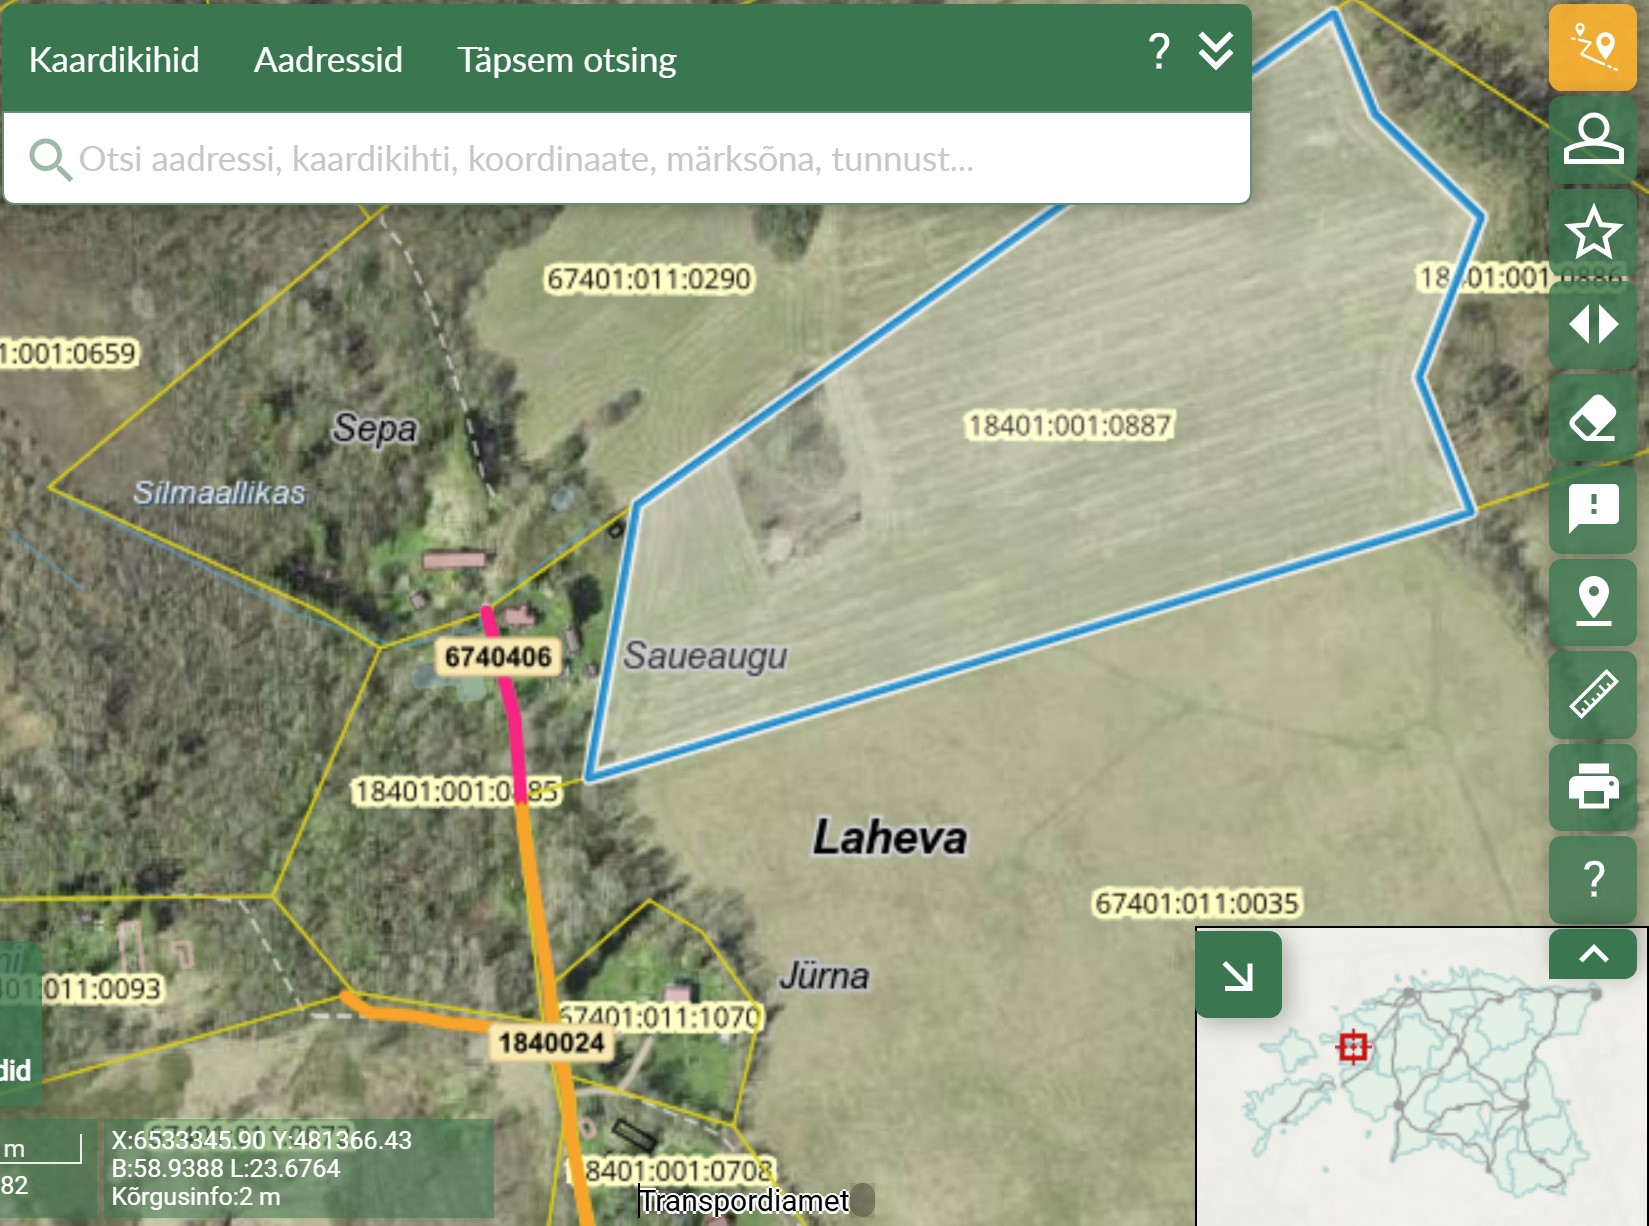Click the location pin marker tool

pyautogui.click(x=1592, y=602)
